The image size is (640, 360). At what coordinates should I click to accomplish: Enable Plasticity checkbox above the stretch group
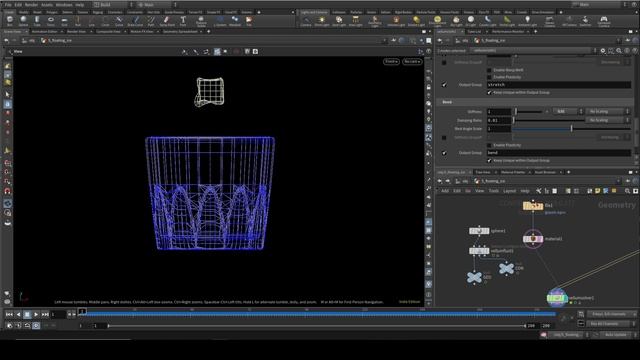pos(489,77)
